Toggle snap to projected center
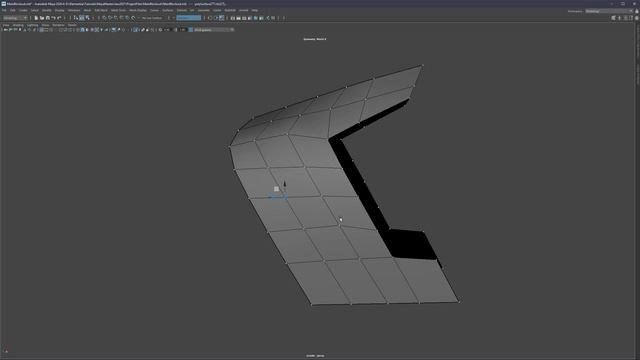Screen dimensions: 640x360 (x=121, y=18)
